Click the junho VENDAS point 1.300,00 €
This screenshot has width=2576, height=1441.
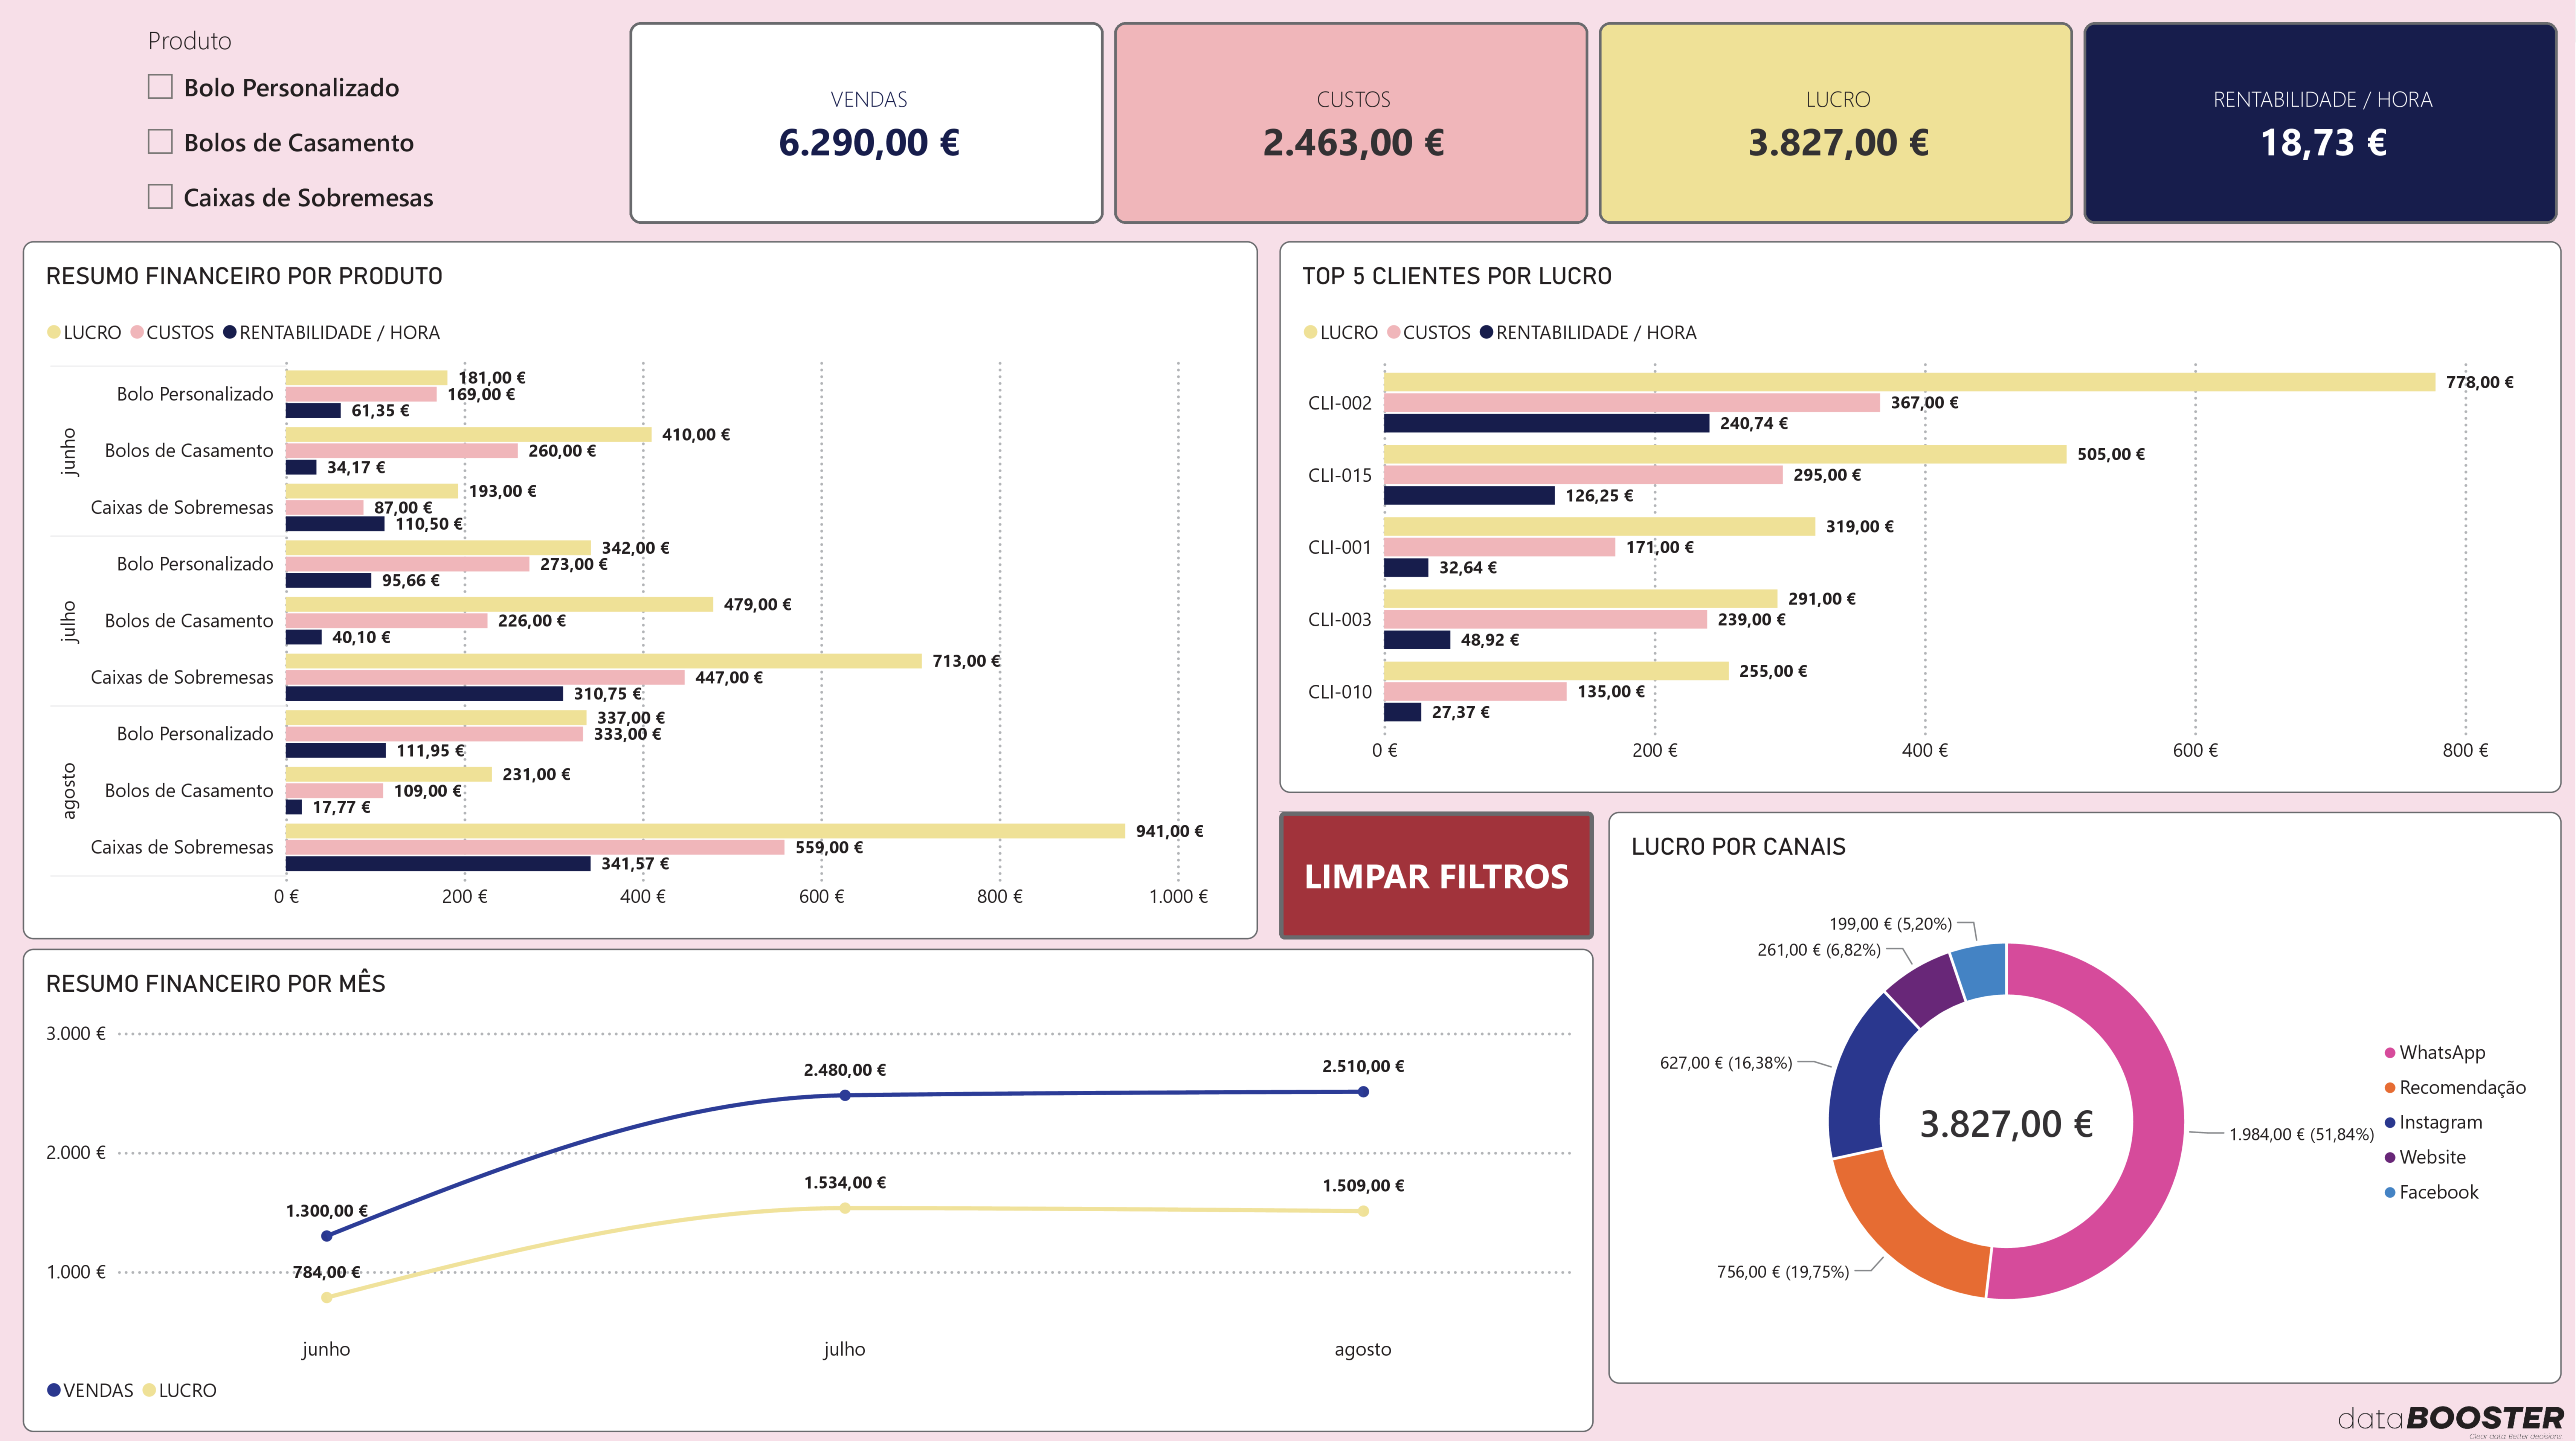327,1236
